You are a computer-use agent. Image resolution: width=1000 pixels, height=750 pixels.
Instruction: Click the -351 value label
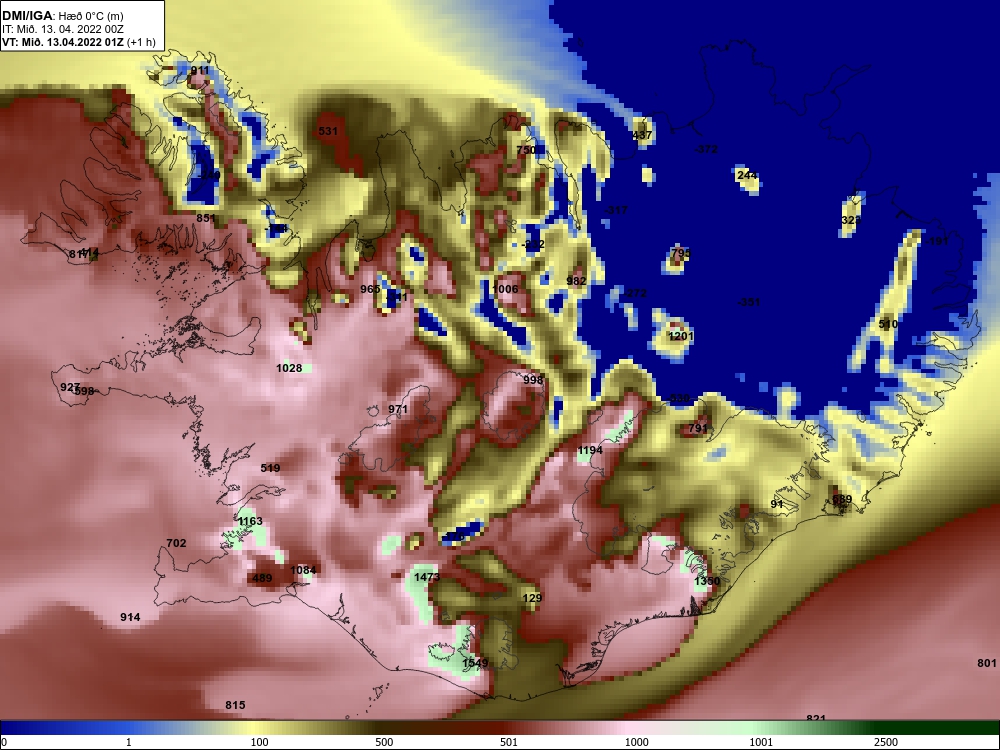(749, 302)
